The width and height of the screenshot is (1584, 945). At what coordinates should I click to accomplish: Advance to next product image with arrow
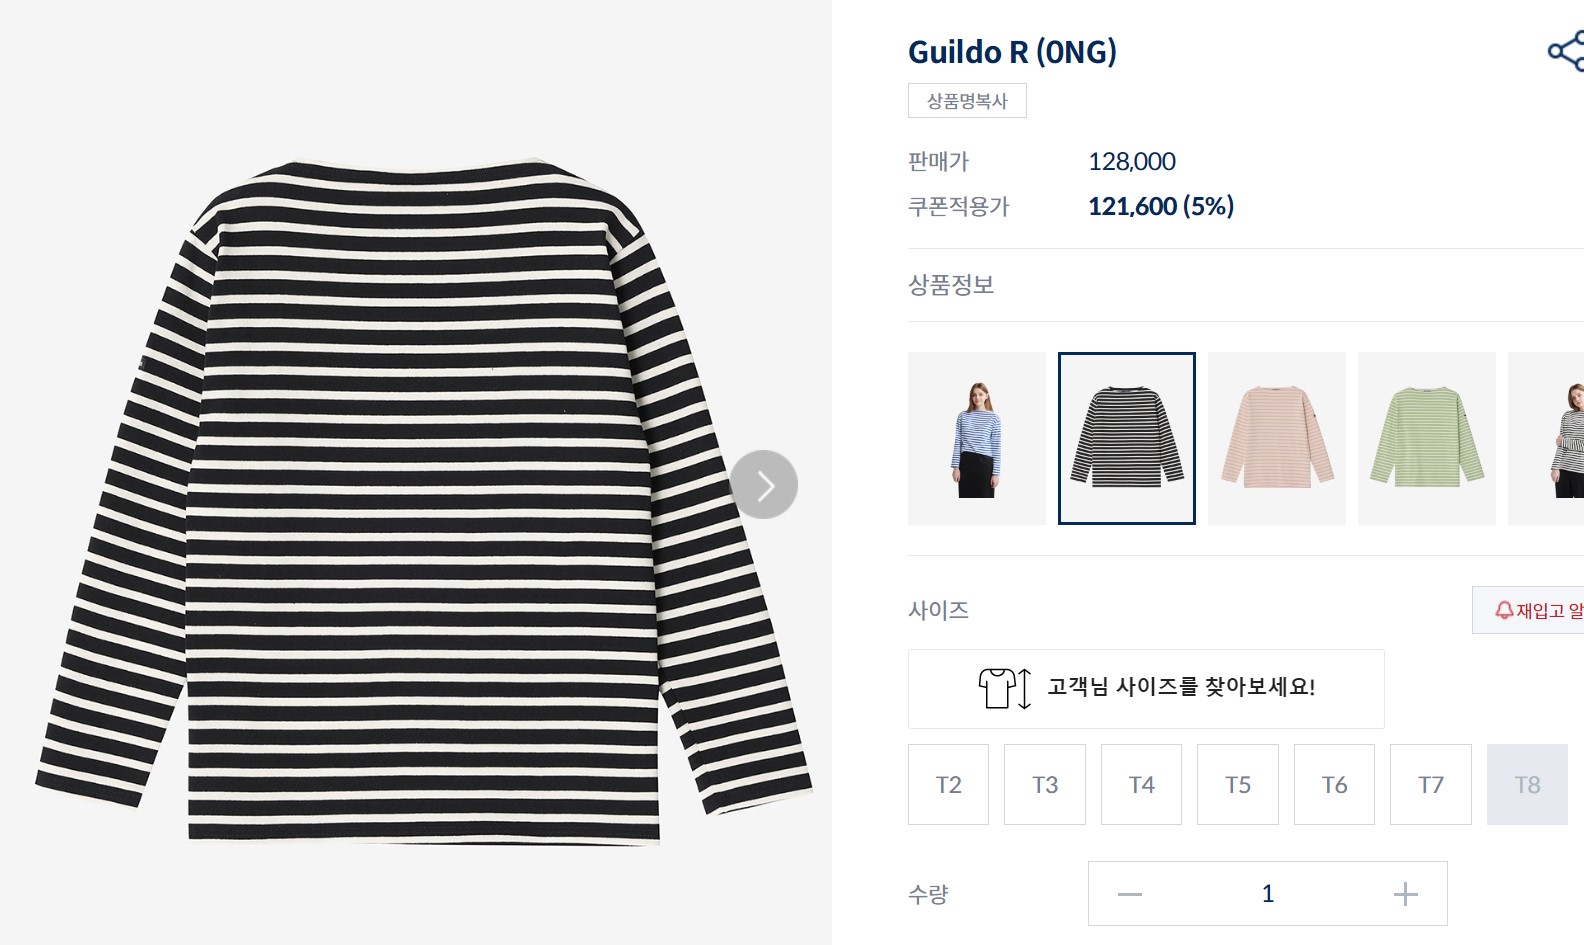coord(764,485)
